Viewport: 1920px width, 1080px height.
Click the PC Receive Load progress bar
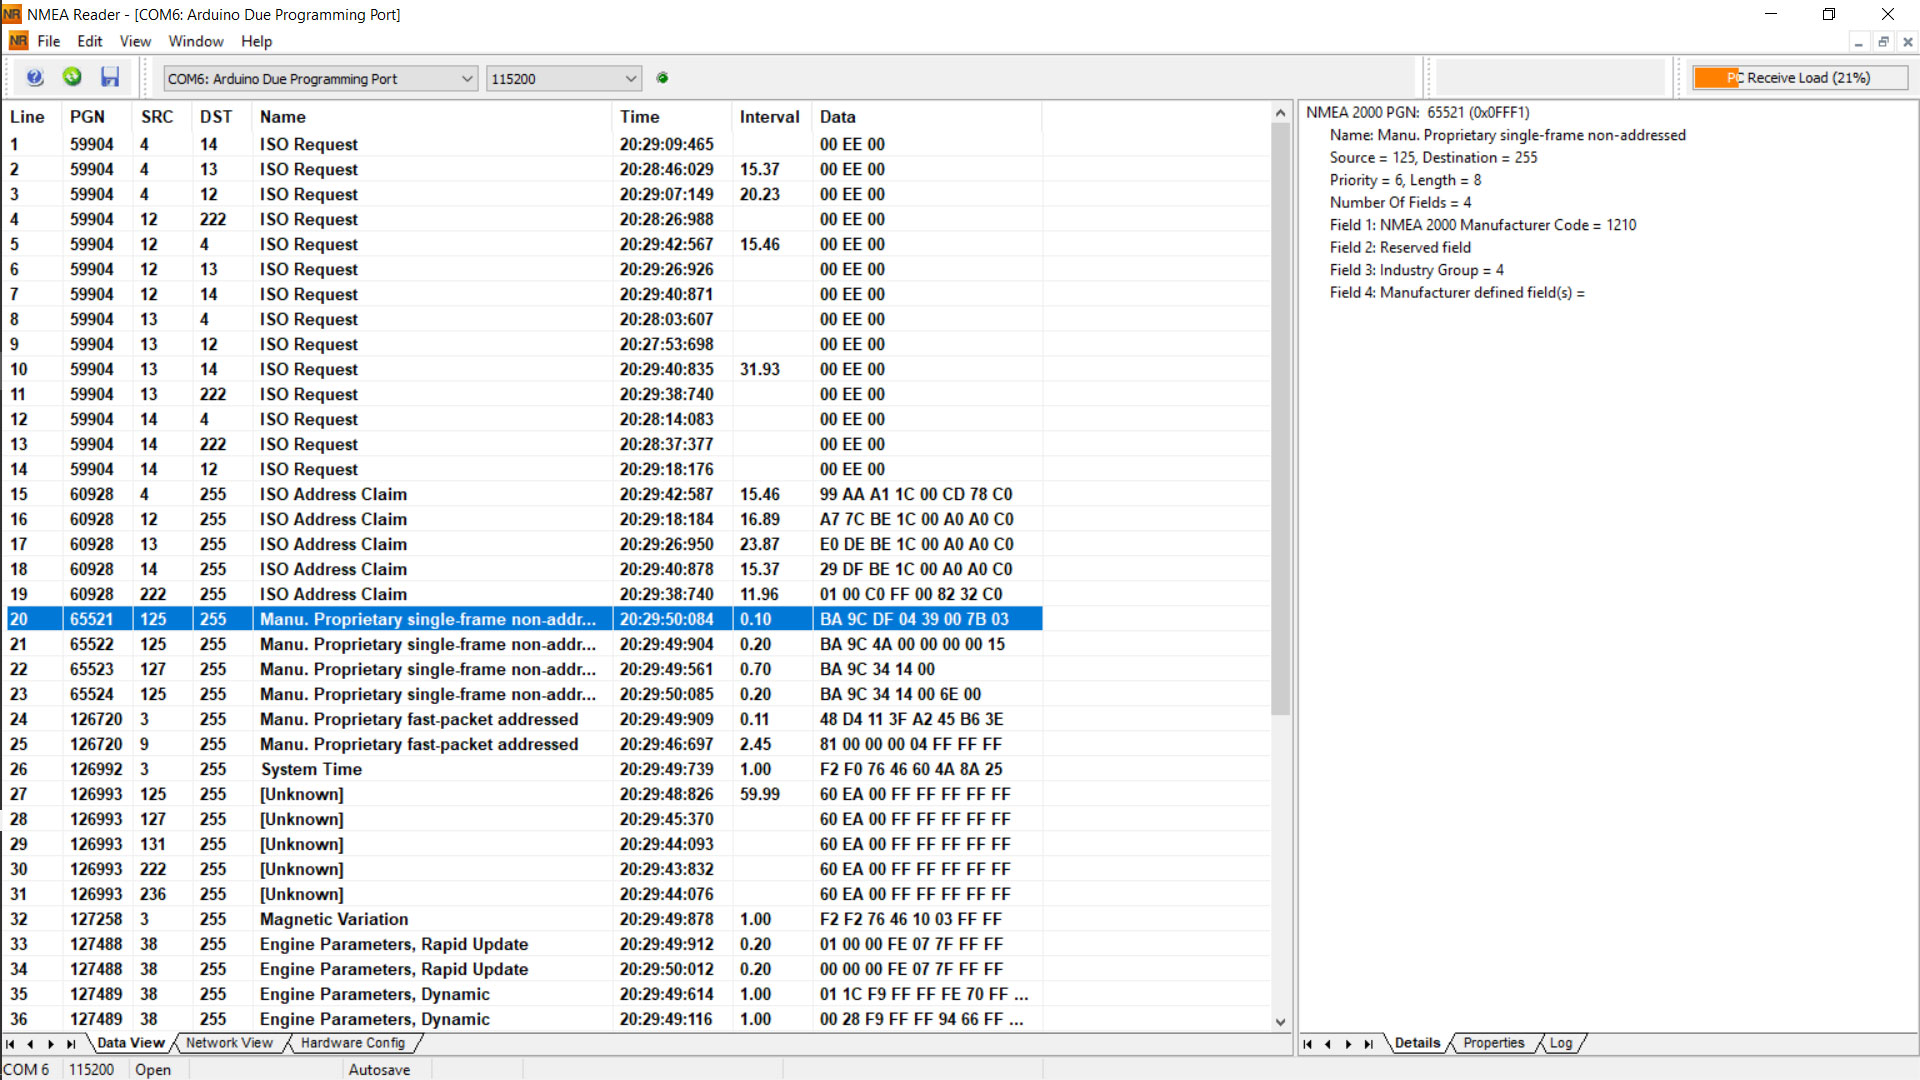(x=1799, y=77)
